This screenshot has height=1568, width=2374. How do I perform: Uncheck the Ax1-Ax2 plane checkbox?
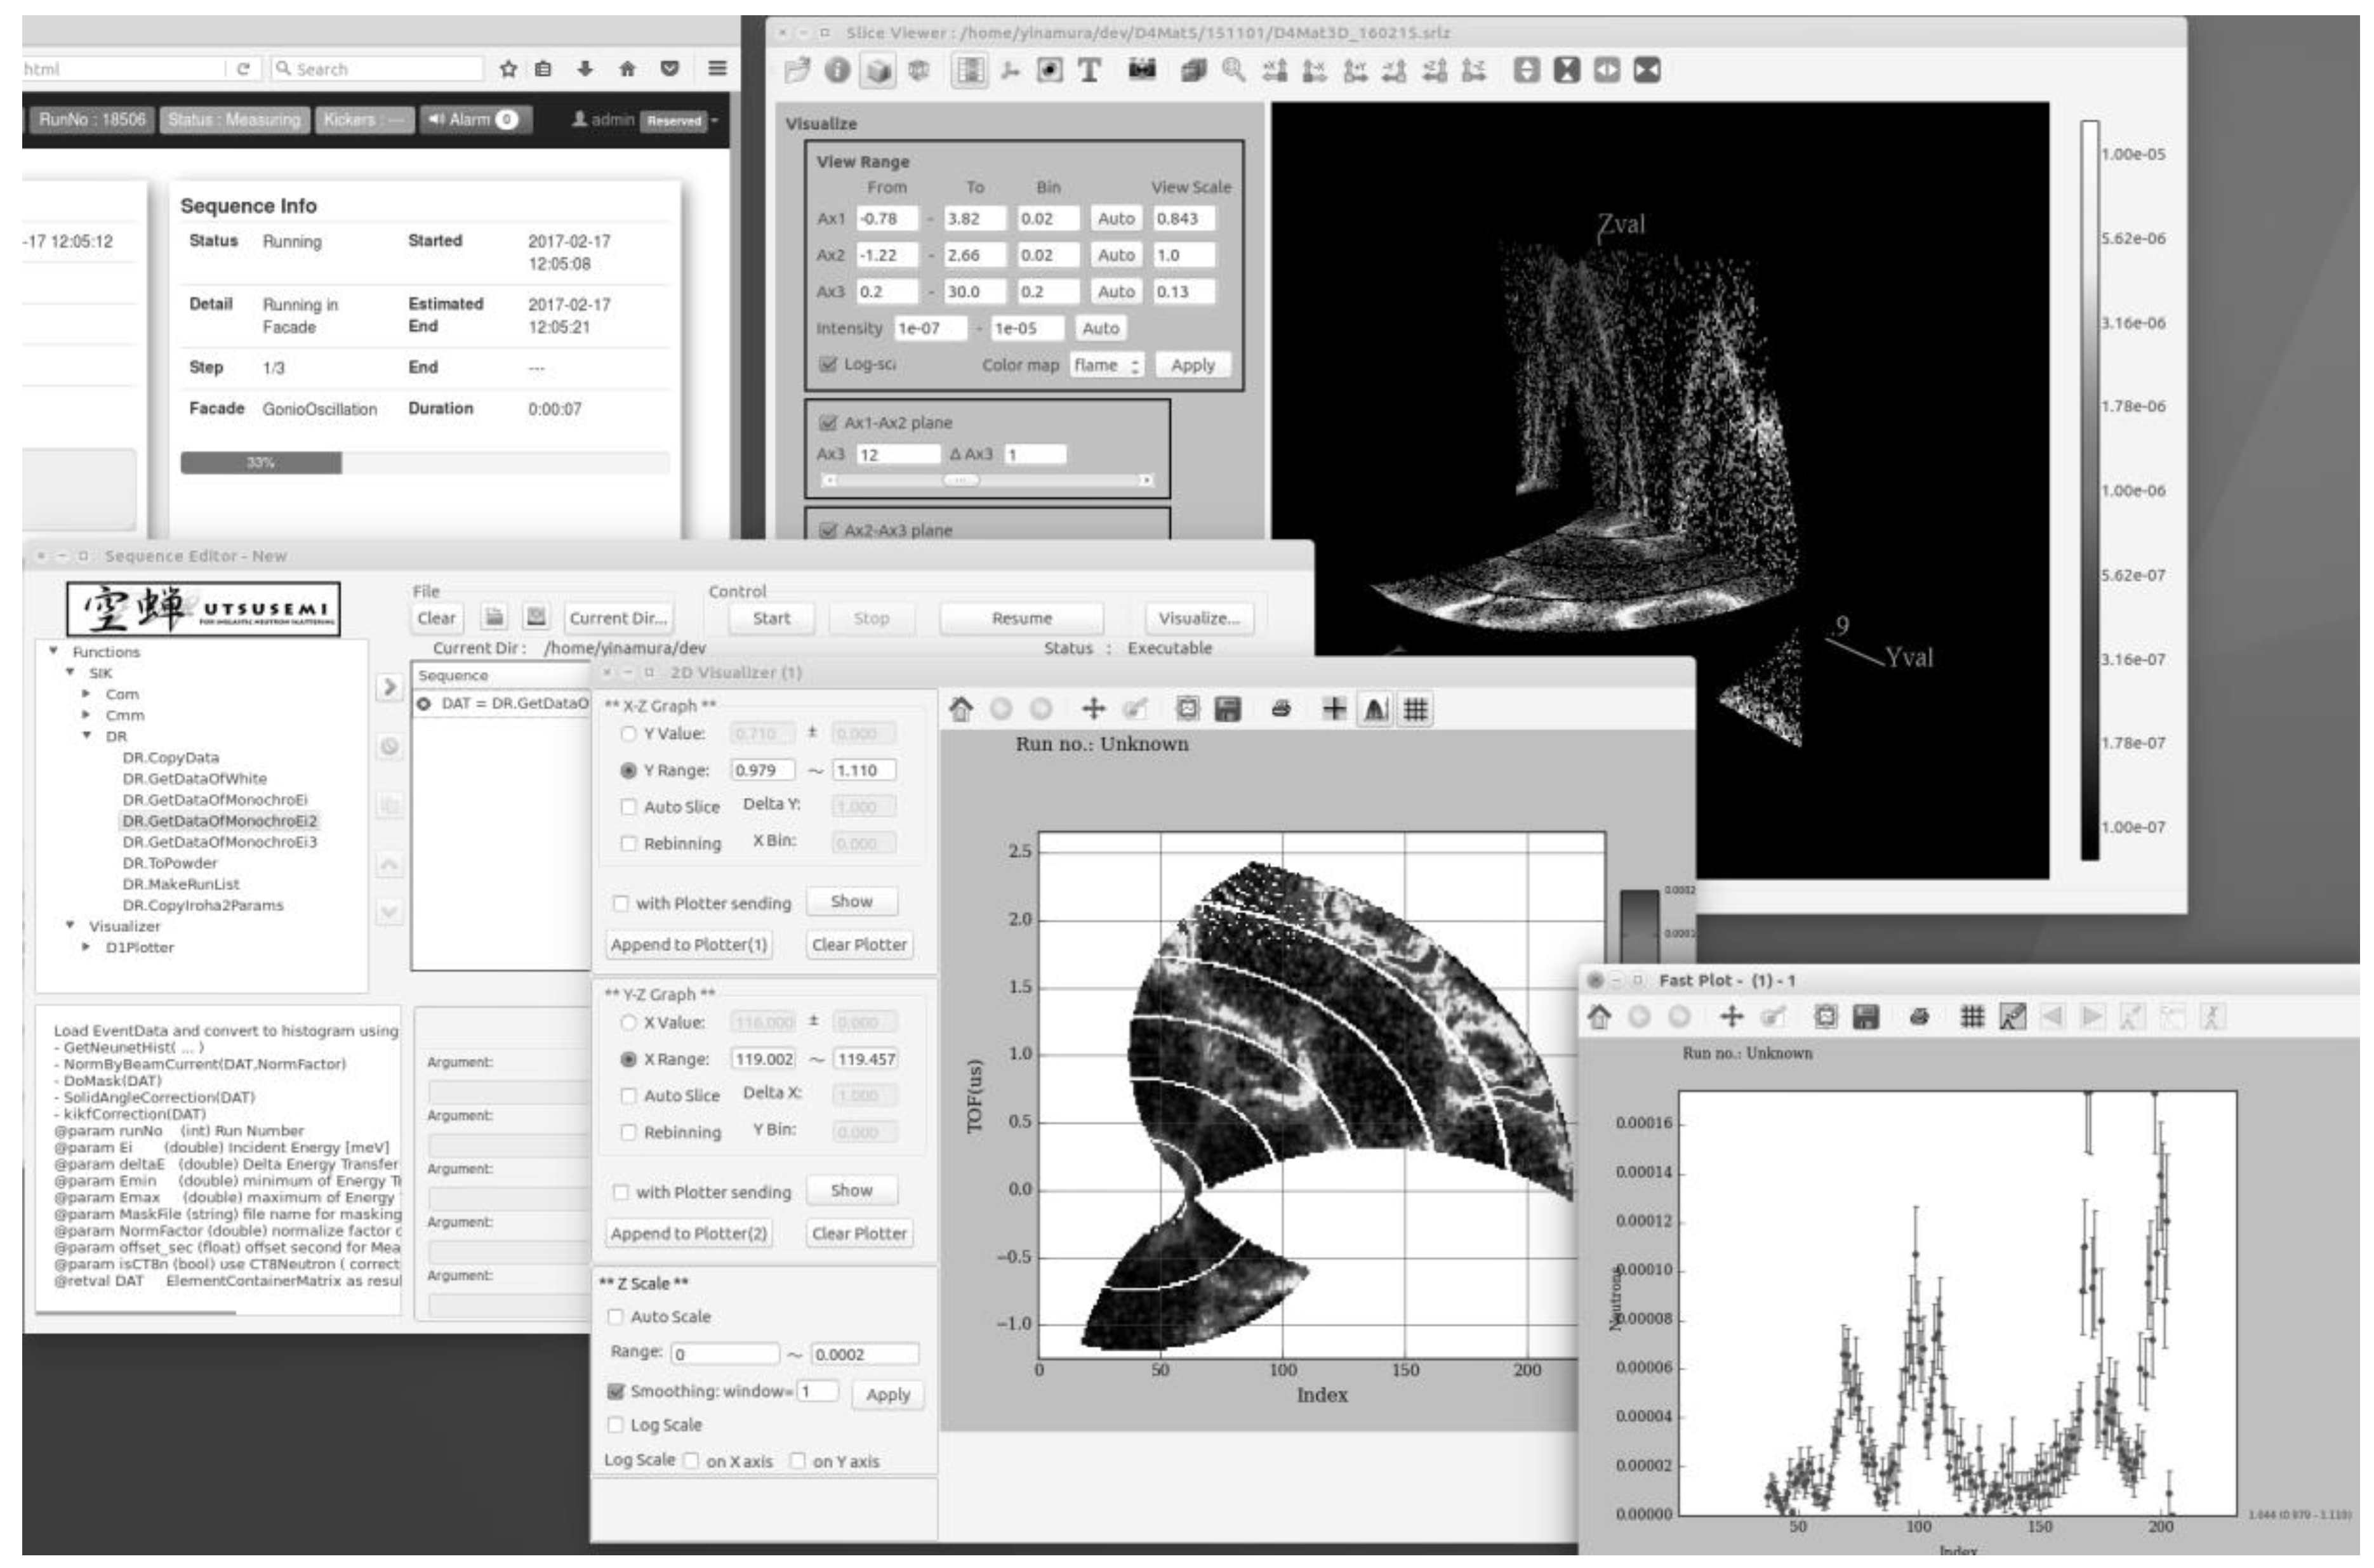(x=828, y=423)
